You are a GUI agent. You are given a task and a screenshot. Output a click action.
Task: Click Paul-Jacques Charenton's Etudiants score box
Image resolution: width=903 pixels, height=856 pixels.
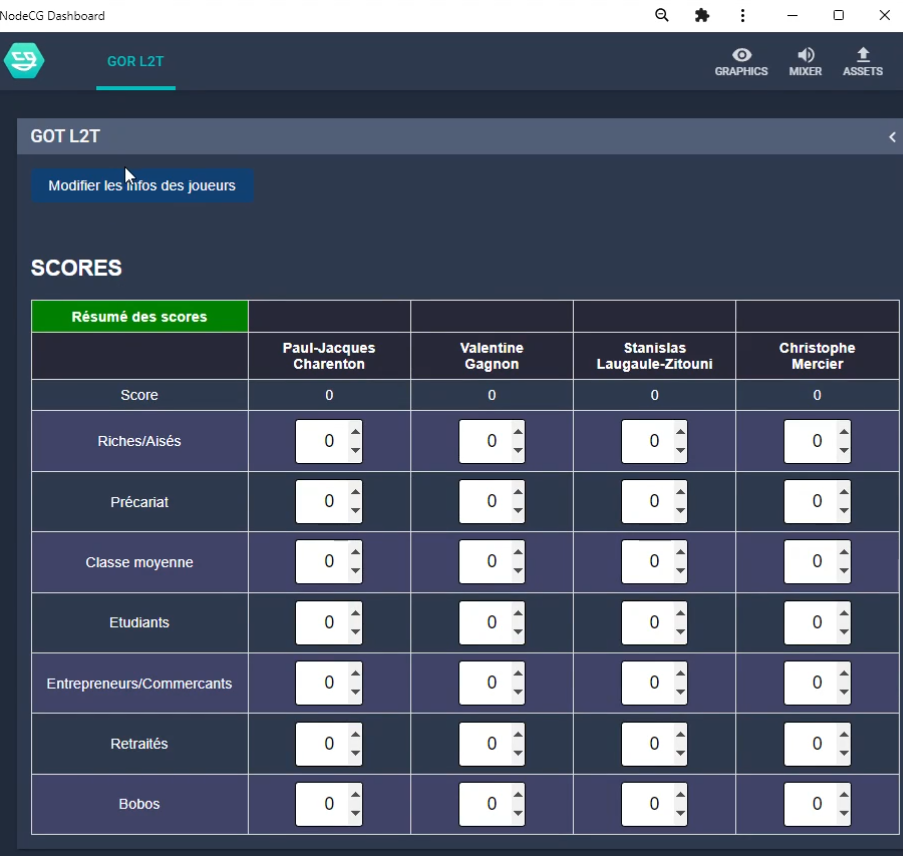(x=323, y=622)
